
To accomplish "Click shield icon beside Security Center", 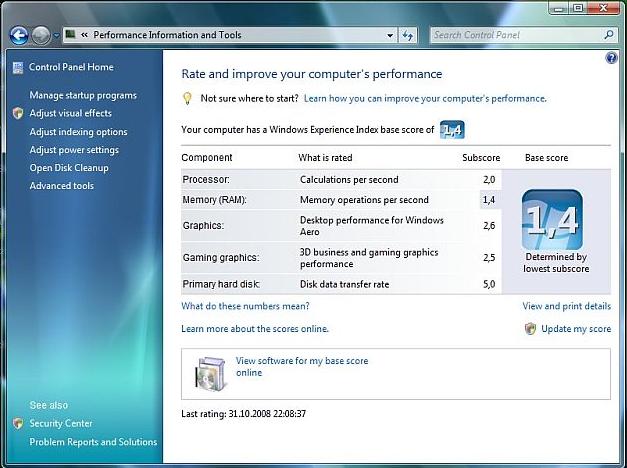I will pos(18,423).
